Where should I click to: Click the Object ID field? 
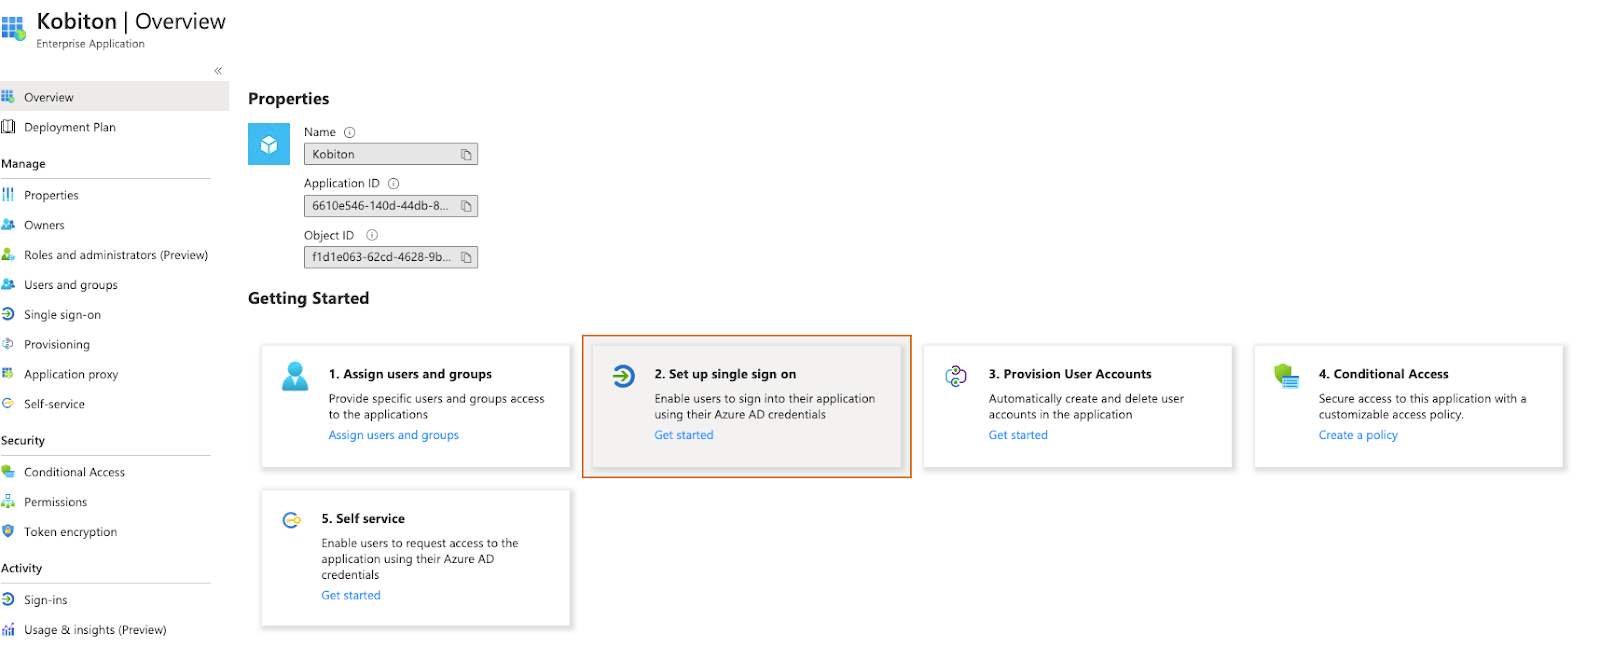click(391, 257)
